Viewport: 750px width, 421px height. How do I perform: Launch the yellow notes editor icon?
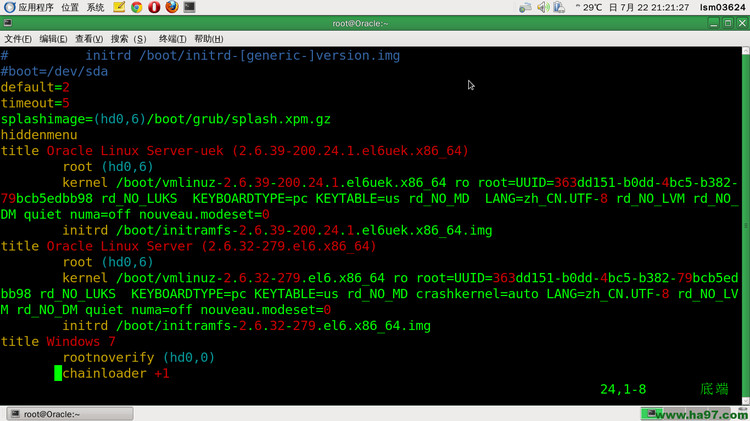coord(120,7)
